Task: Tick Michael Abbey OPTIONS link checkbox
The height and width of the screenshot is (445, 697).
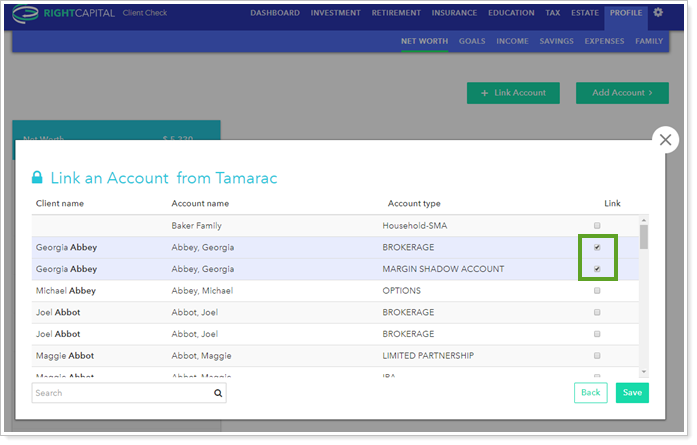Action: click(x=597, y=291)
